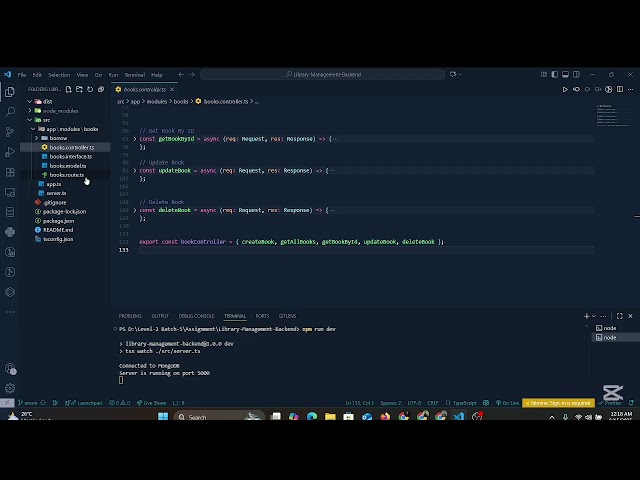Expand the borrow folder
640x480 pixels.
[36, 138]
